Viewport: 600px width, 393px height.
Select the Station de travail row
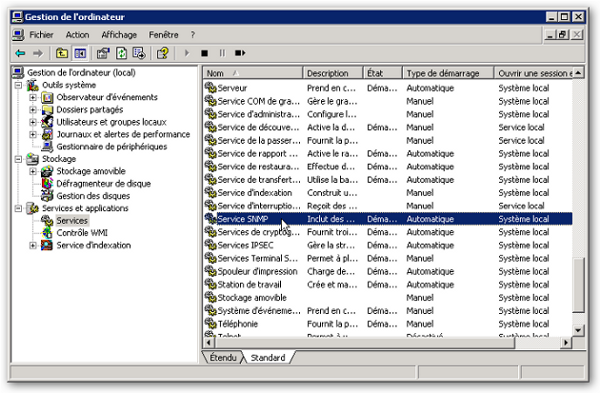click(388, 284)
